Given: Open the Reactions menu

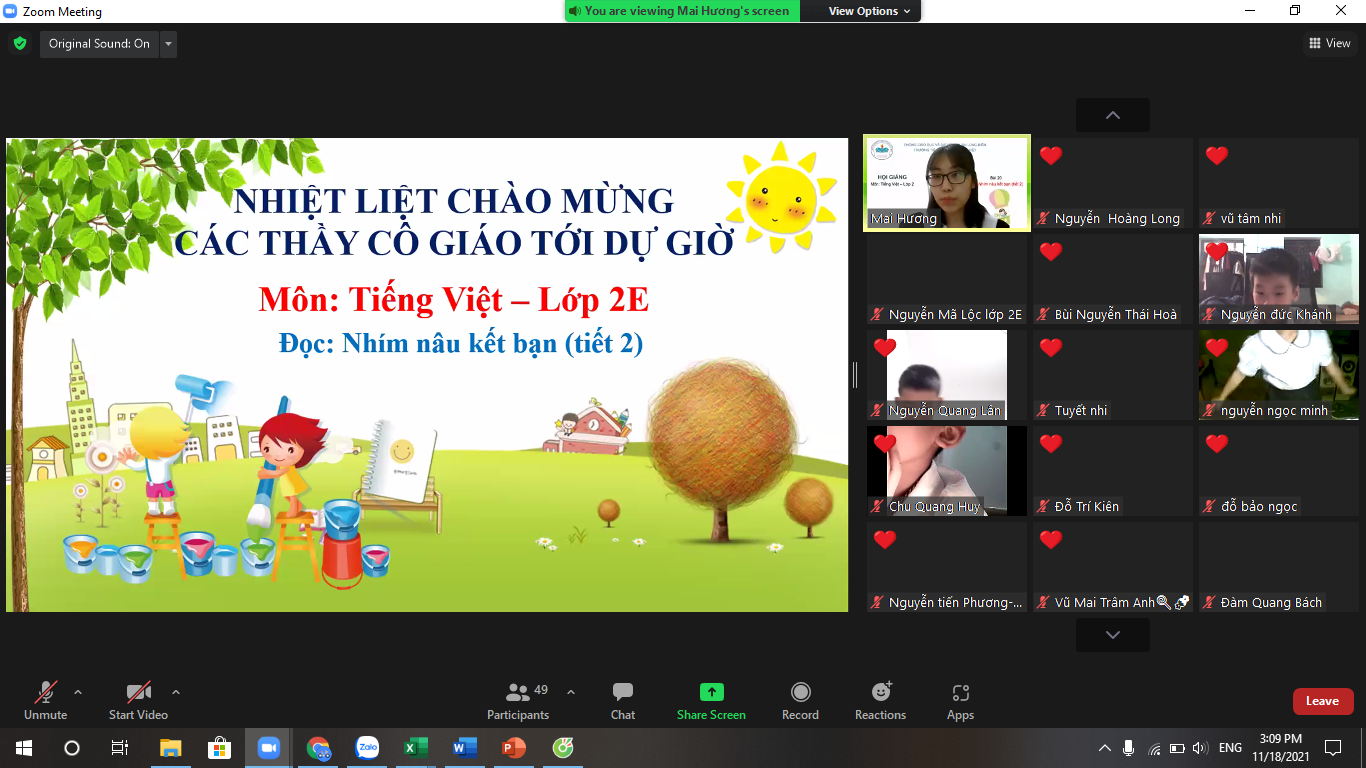Looking at the screenshot, I should click(880, 700).
